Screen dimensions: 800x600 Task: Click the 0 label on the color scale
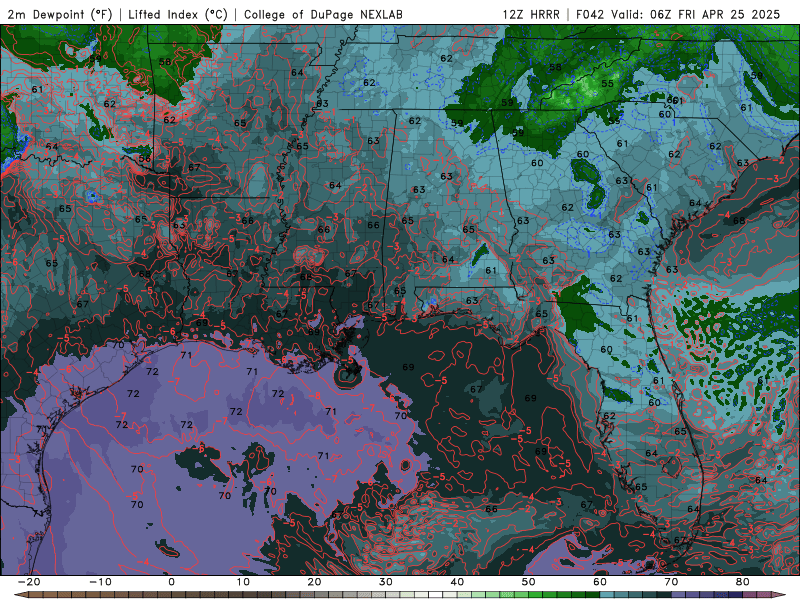pos(171,582)
